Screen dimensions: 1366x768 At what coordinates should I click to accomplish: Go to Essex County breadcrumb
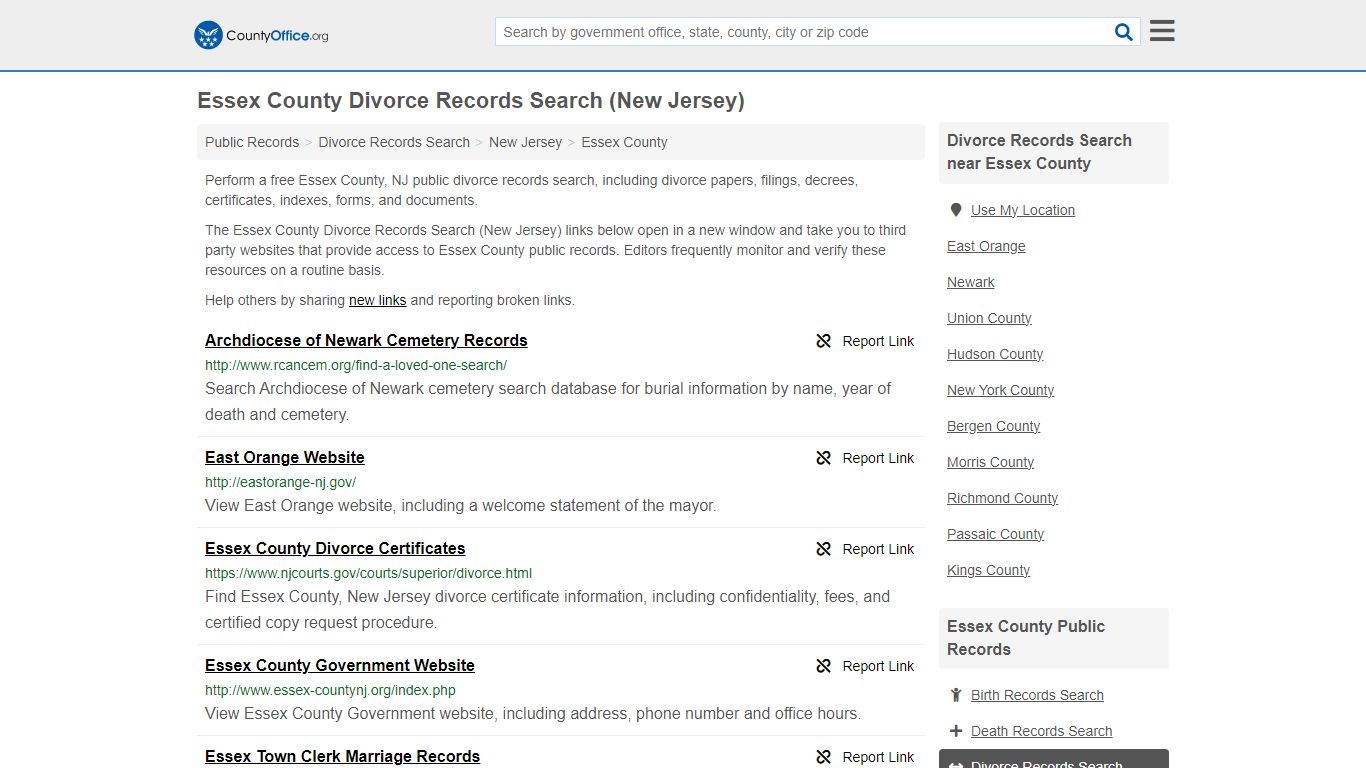[624, 142]
